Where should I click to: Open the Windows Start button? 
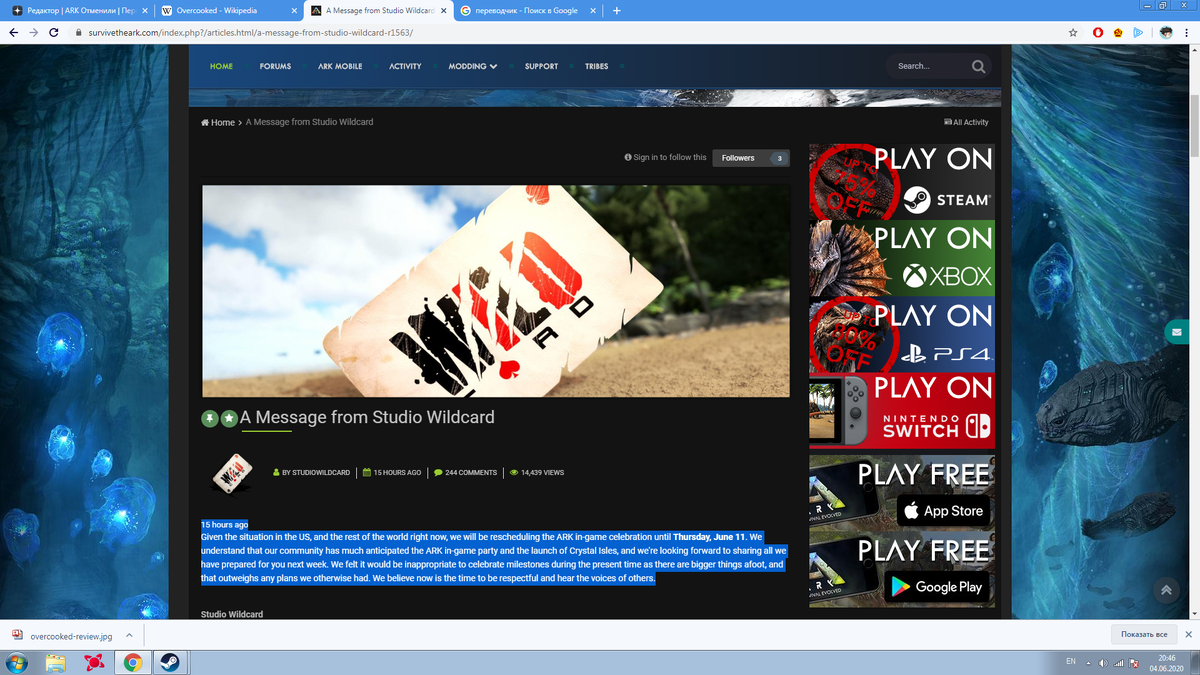point(17,662)
